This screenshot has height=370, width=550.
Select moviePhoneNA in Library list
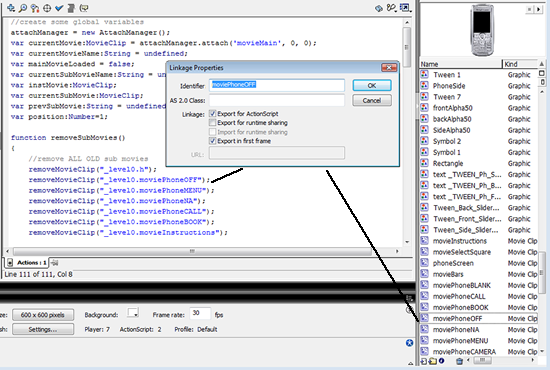click(479, 329)
